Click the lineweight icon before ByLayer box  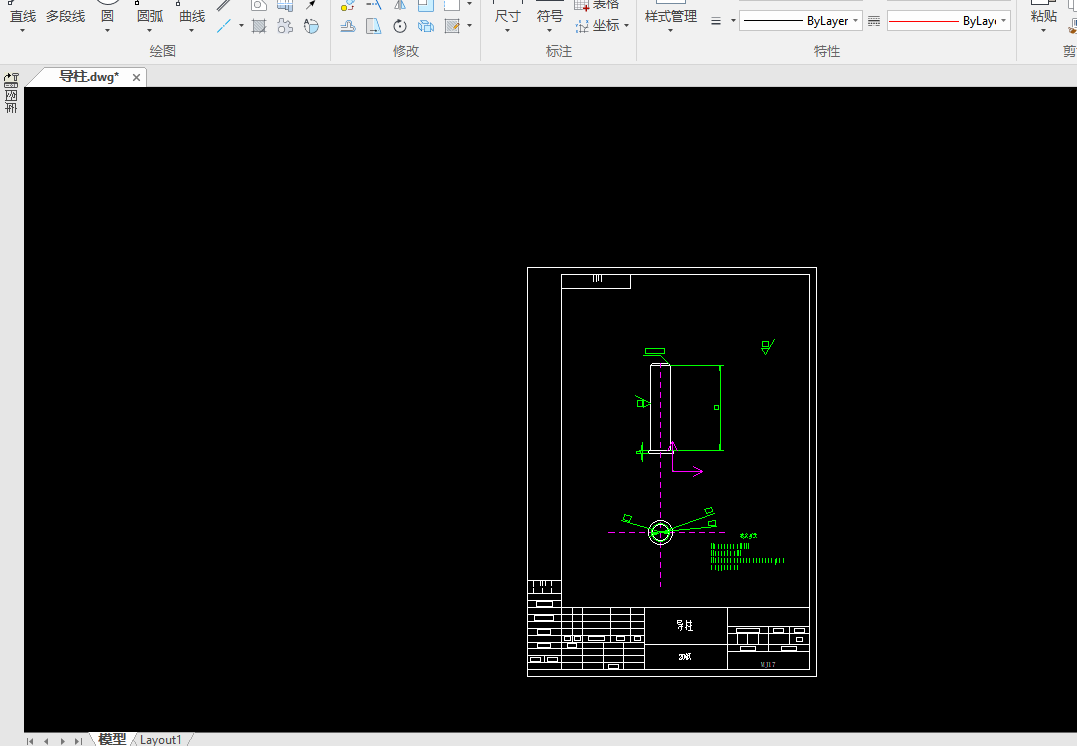[716, 21]
